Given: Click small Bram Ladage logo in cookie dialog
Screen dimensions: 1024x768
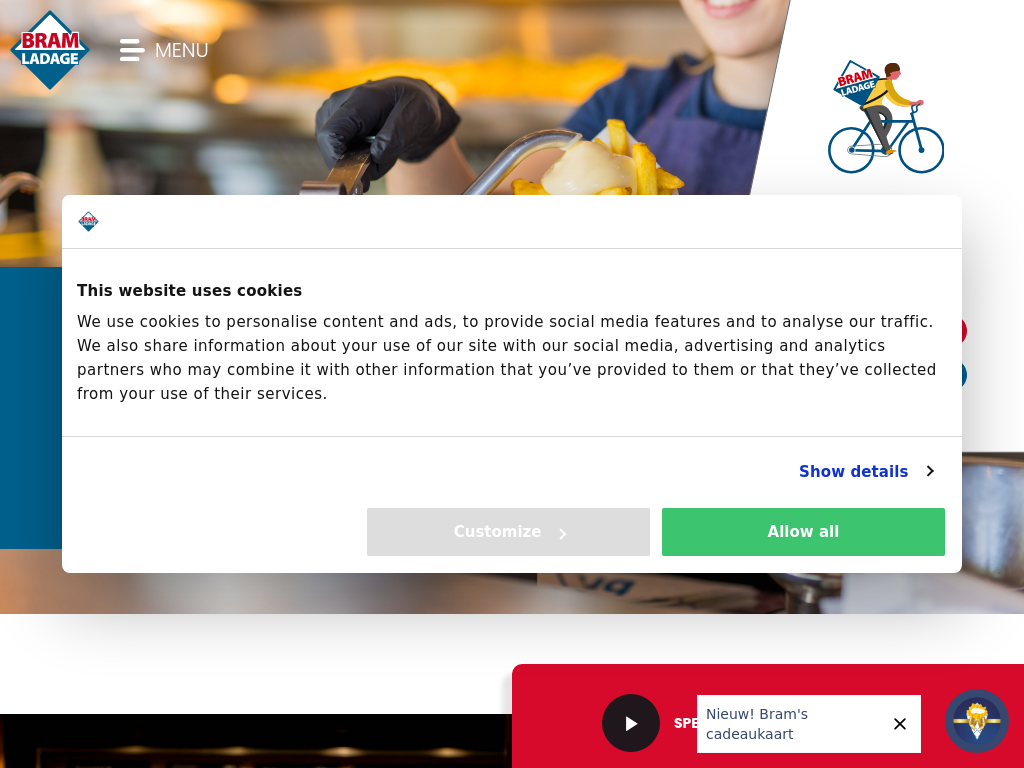Looking at the screenshot, I should 88,221.
